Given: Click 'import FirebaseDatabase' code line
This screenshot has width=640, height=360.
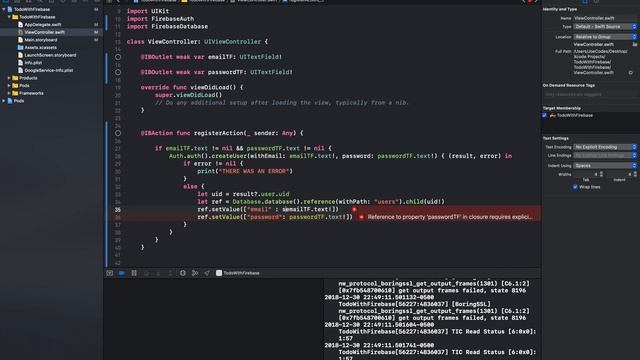Looking at the screenshot, I should click(167, 27).
